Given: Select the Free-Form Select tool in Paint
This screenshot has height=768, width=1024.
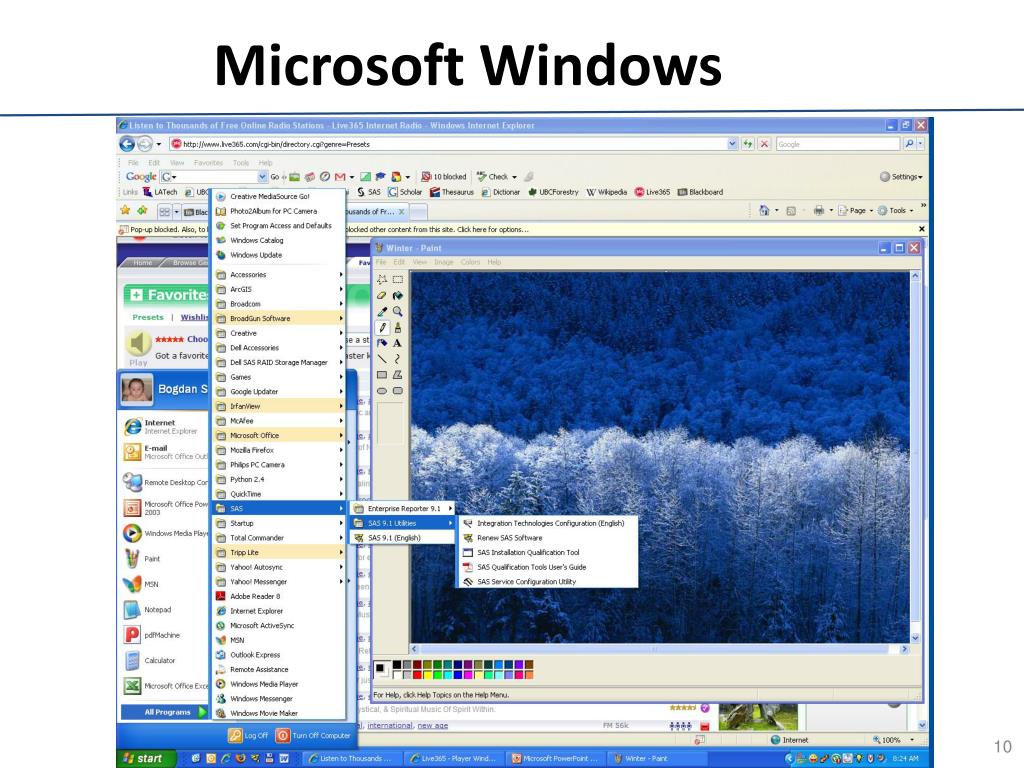Looking at the screenshot, I should pos(382,280).
